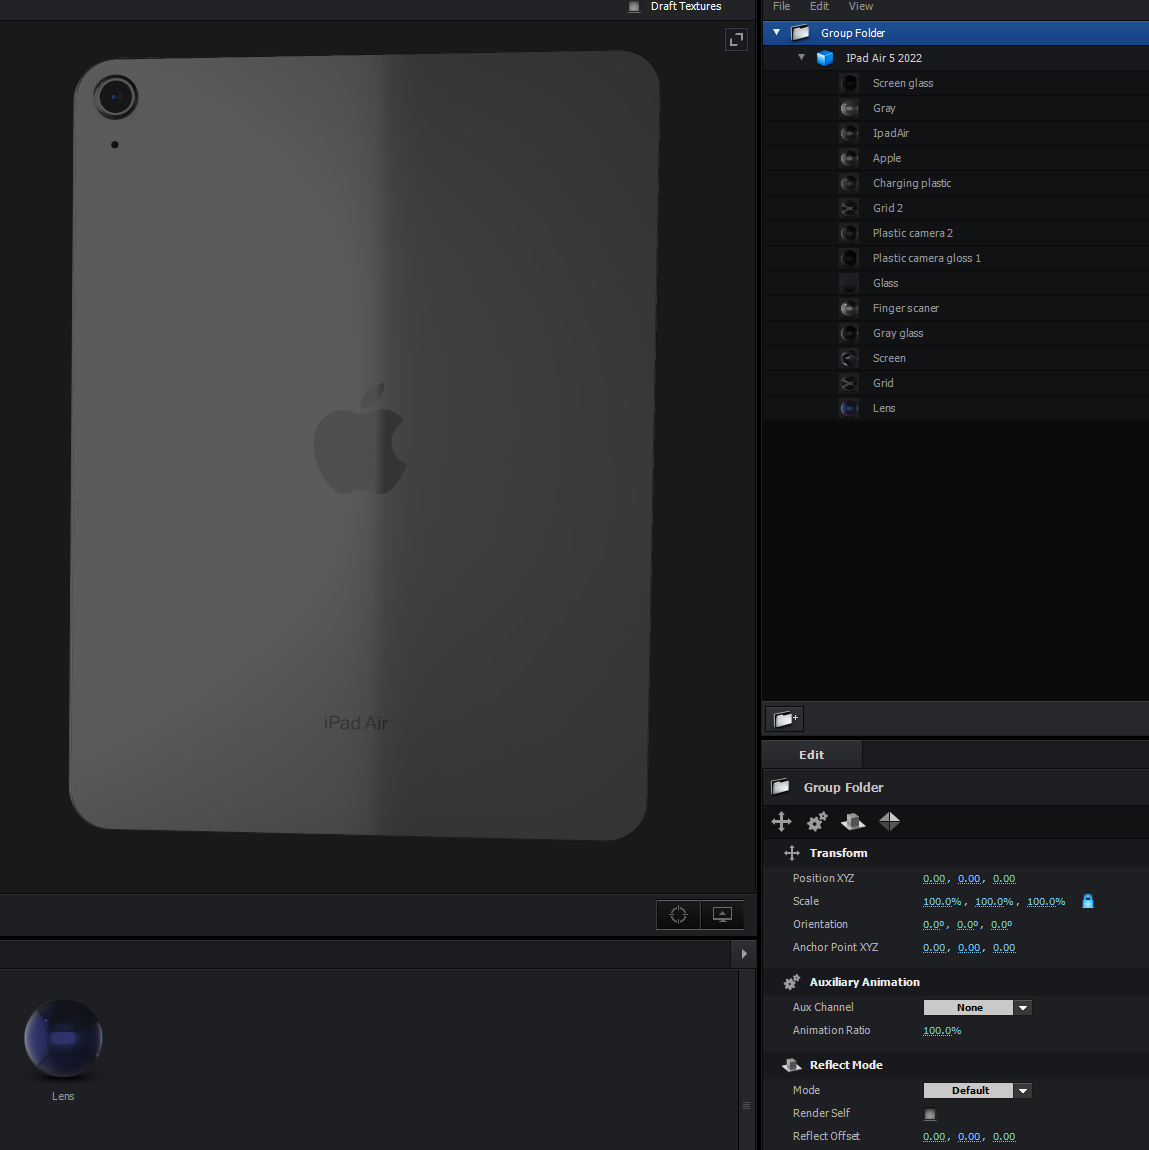
Task: Select the Finger scaner row
Action: click(955, 308)
